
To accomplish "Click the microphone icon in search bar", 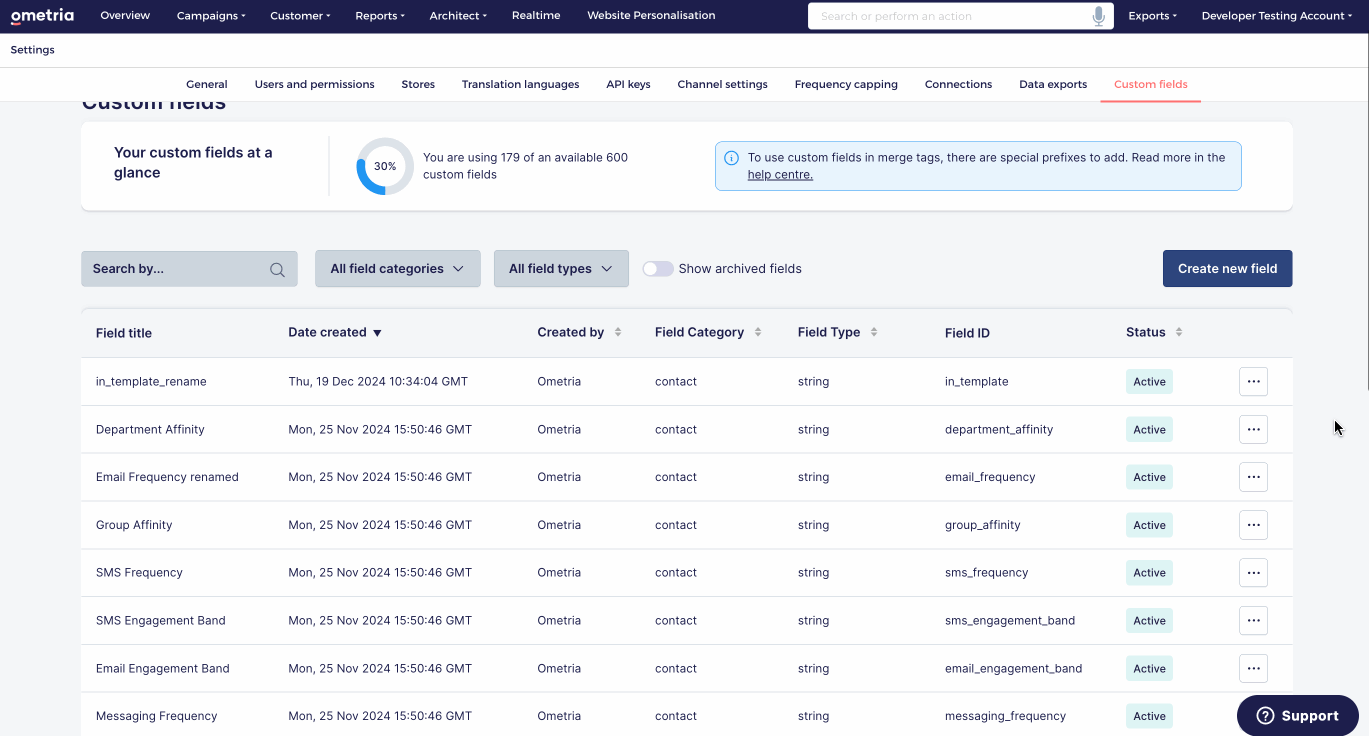I will click(1099, 16).
